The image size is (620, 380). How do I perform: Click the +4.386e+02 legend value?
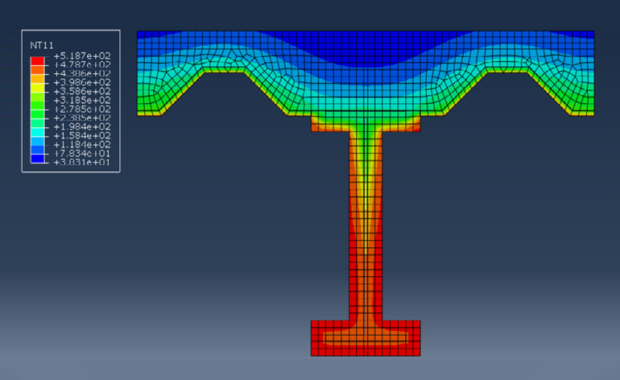point(82,74)
